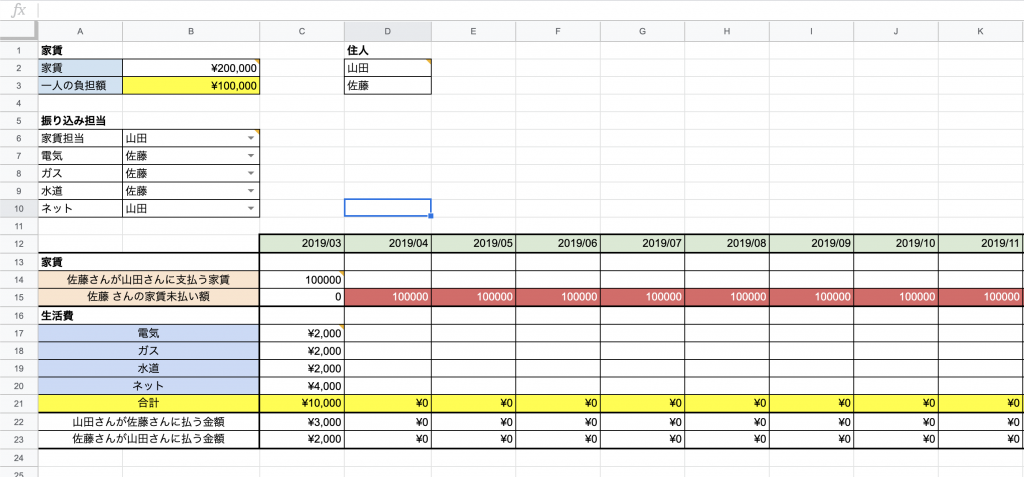The width and height of the screenshot is (1024, 477).
Task: Select column K header
Action: pos(982,31)
